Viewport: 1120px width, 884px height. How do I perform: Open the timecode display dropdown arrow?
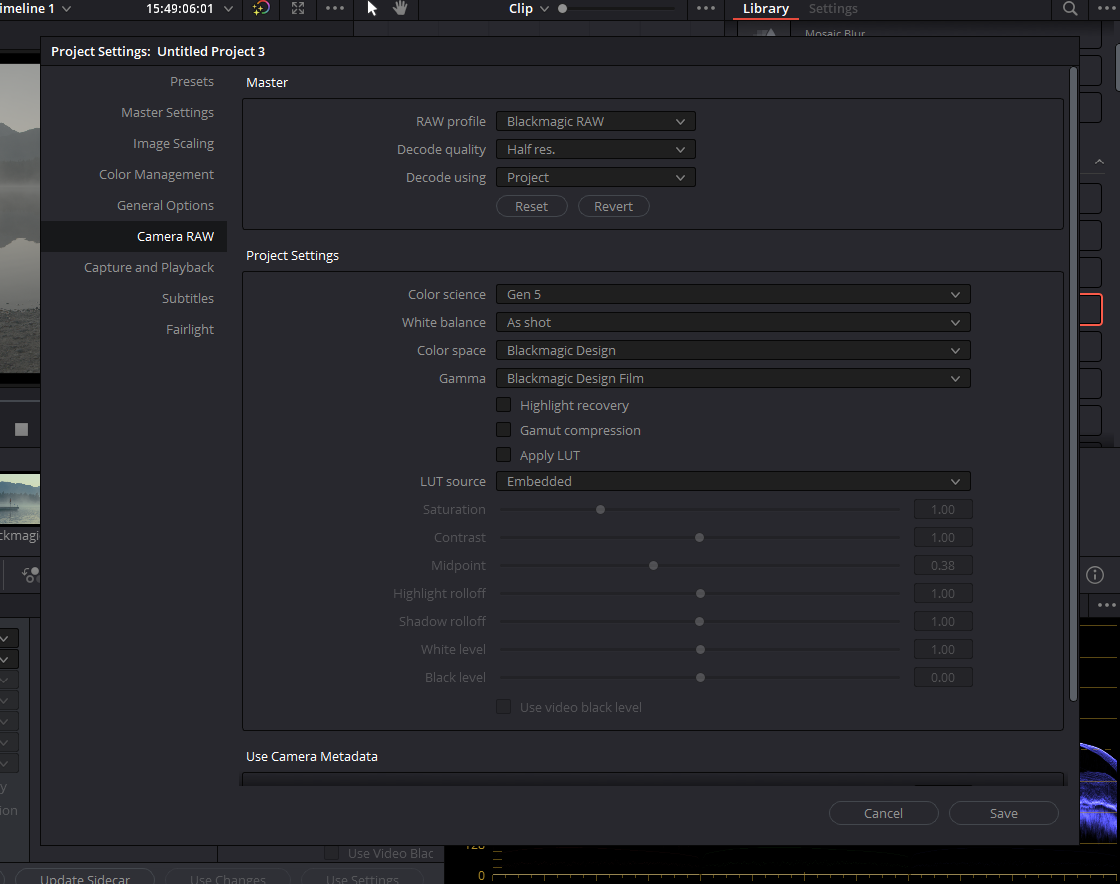(x=229, y=9)
